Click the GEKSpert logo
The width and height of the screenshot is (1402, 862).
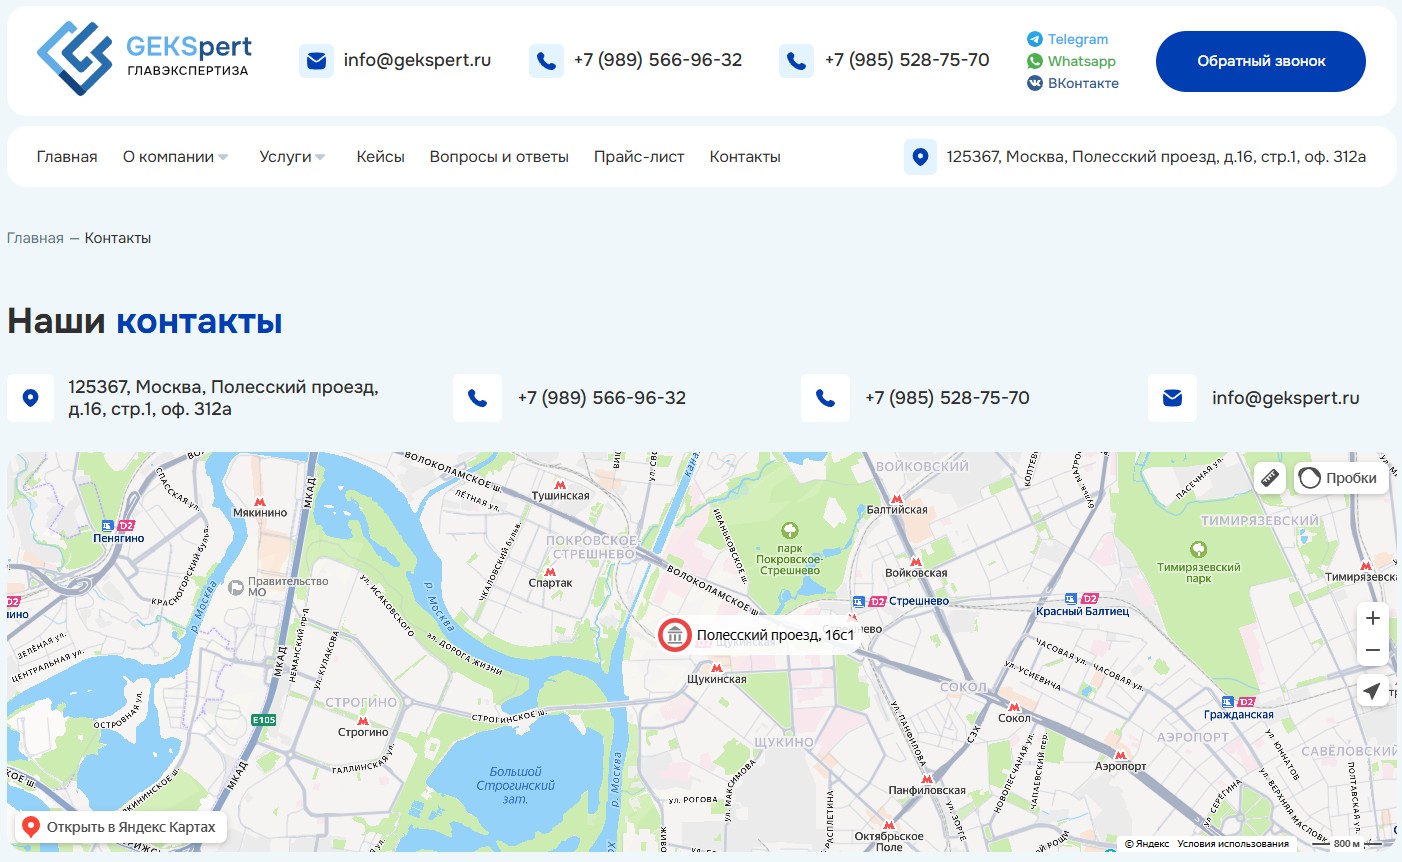tap(144, 59)
